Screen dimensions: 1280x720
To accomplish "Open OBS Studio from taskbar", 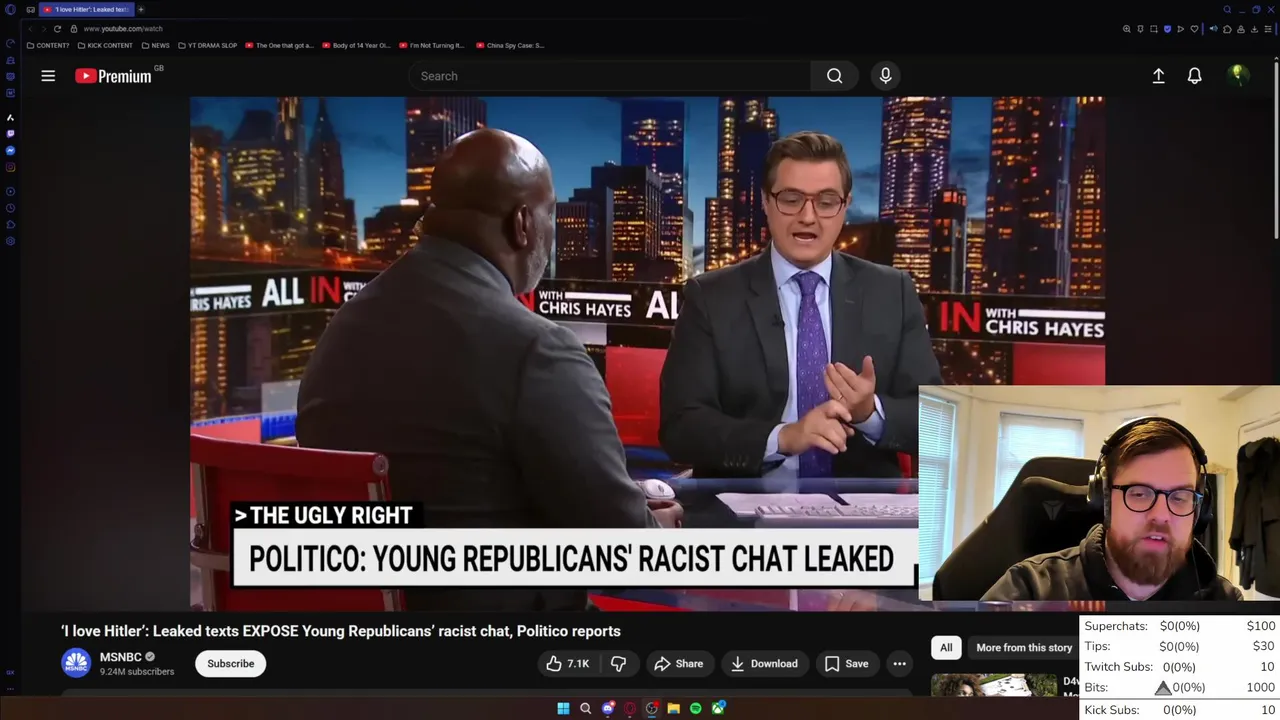I will pos(651,708).
